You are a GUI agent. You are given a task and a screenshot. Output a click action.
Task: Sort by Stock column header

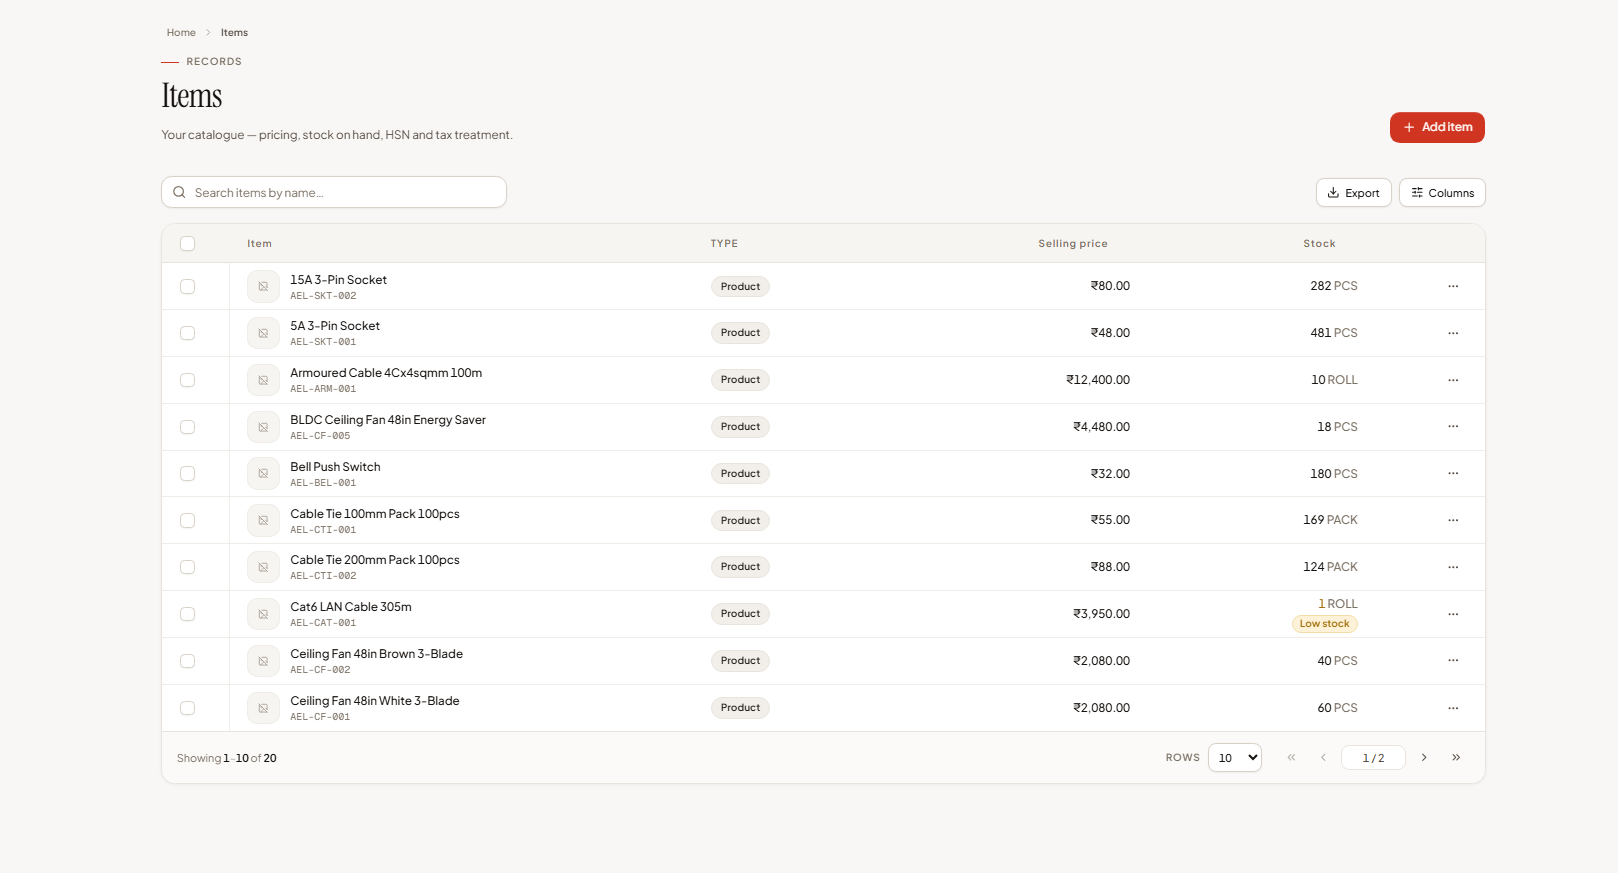[1319, 244]
